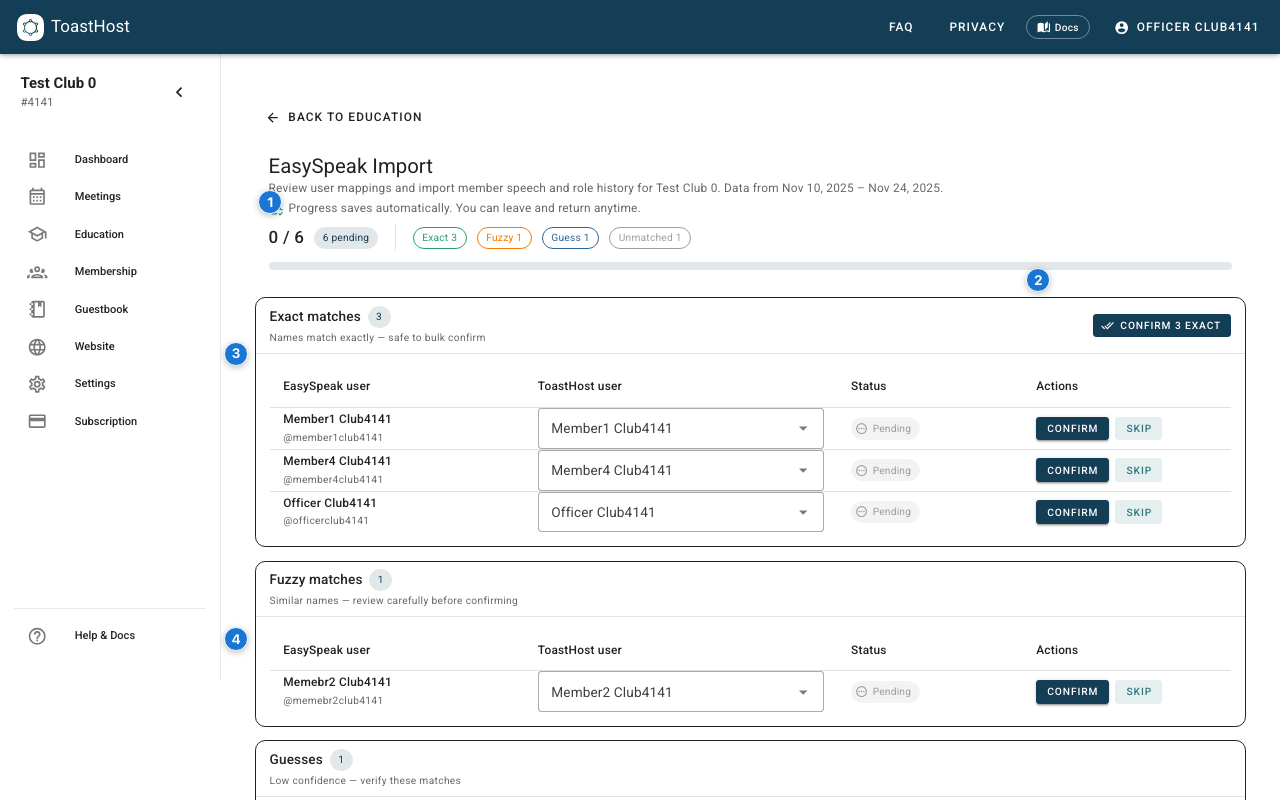
Task: Toggle the Unmatched 1 filter chip
Action: coord(649,237)
